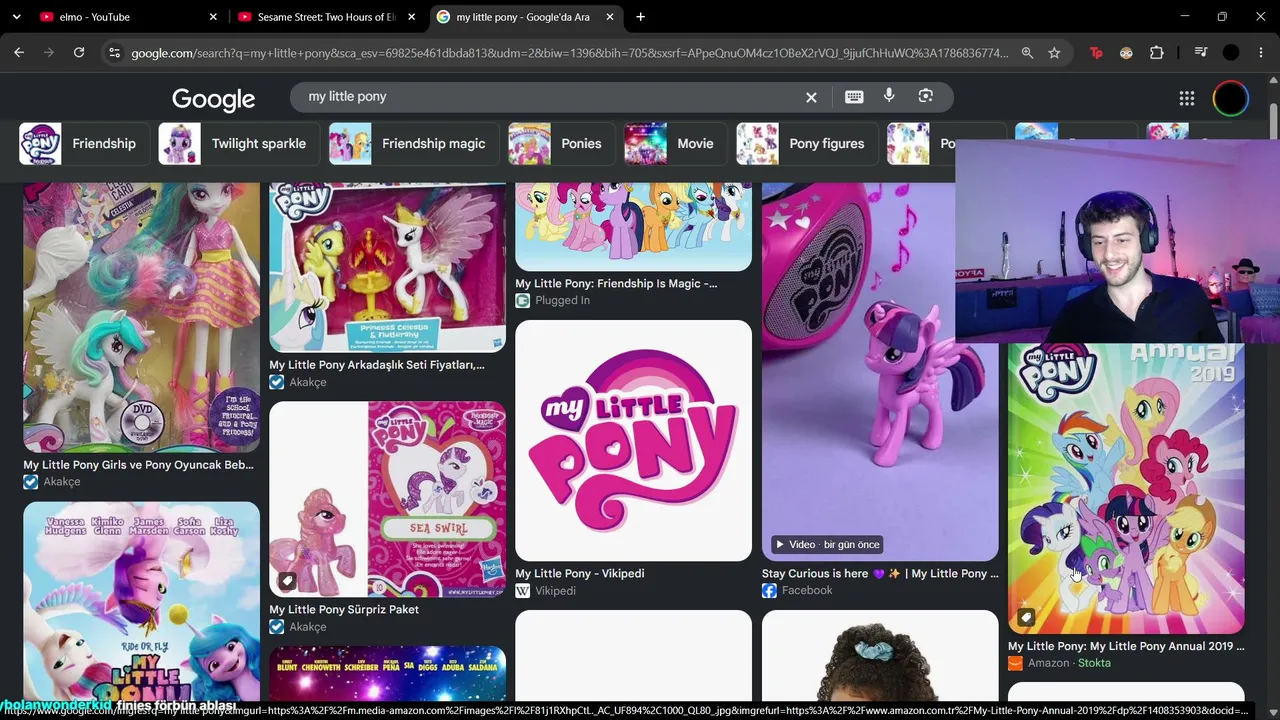Open the Sea Swirl pony package image

coord(387,499)
